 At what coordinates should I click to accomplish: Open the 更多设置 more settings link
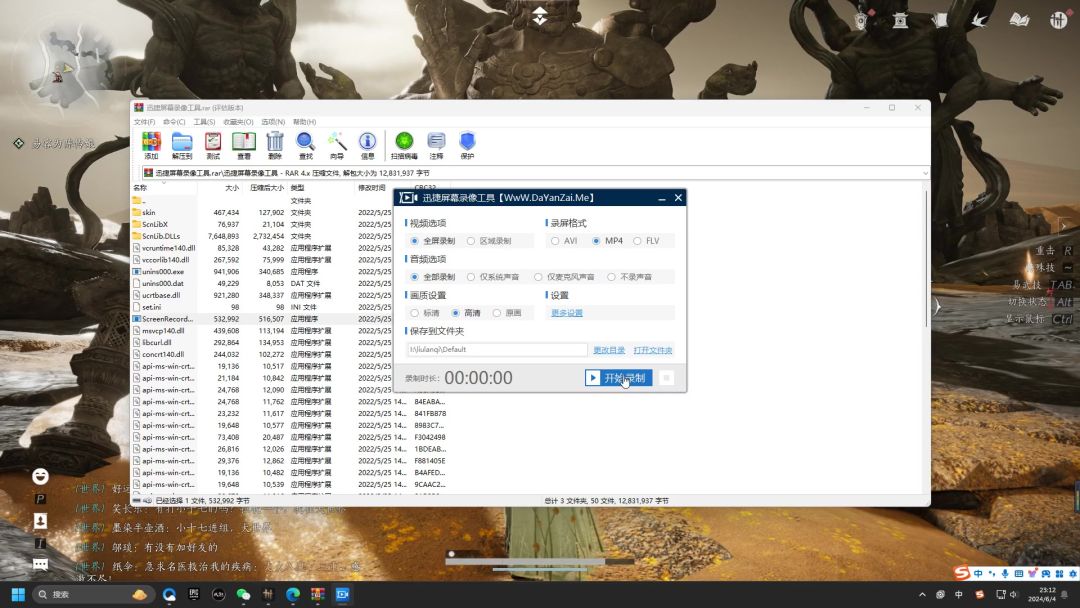tap(567, 313)
